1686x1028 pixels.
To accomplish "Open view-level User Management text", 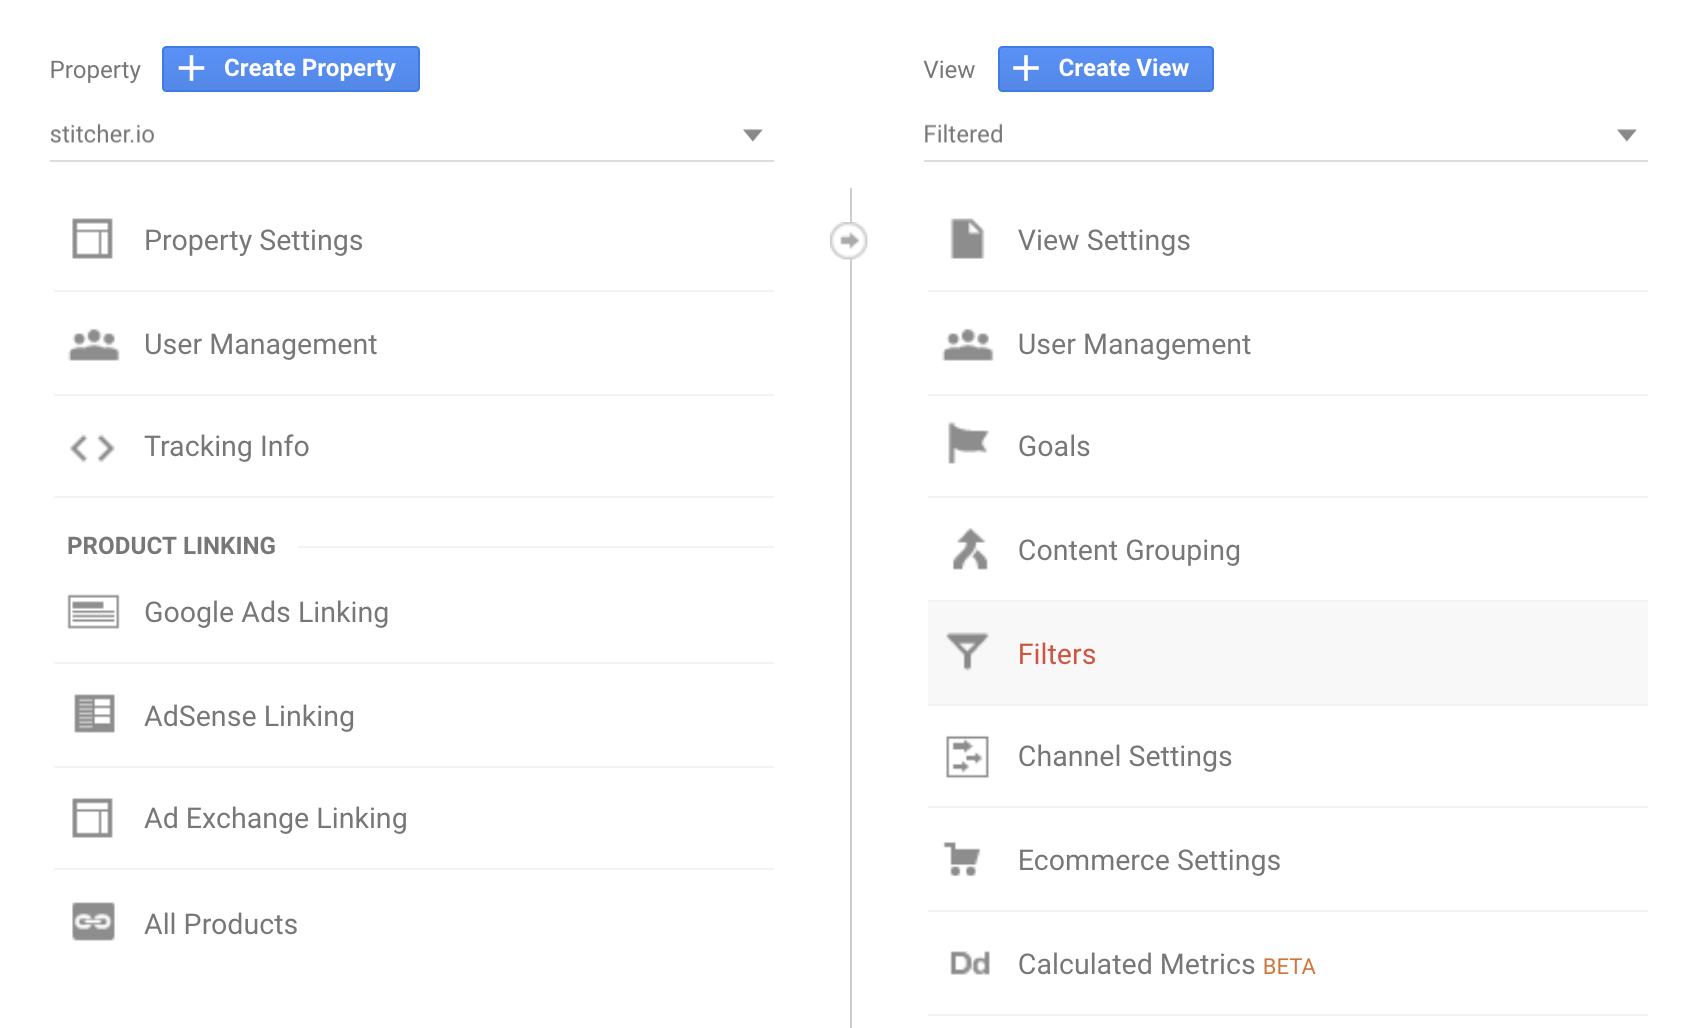I will tap(1134, 345).
